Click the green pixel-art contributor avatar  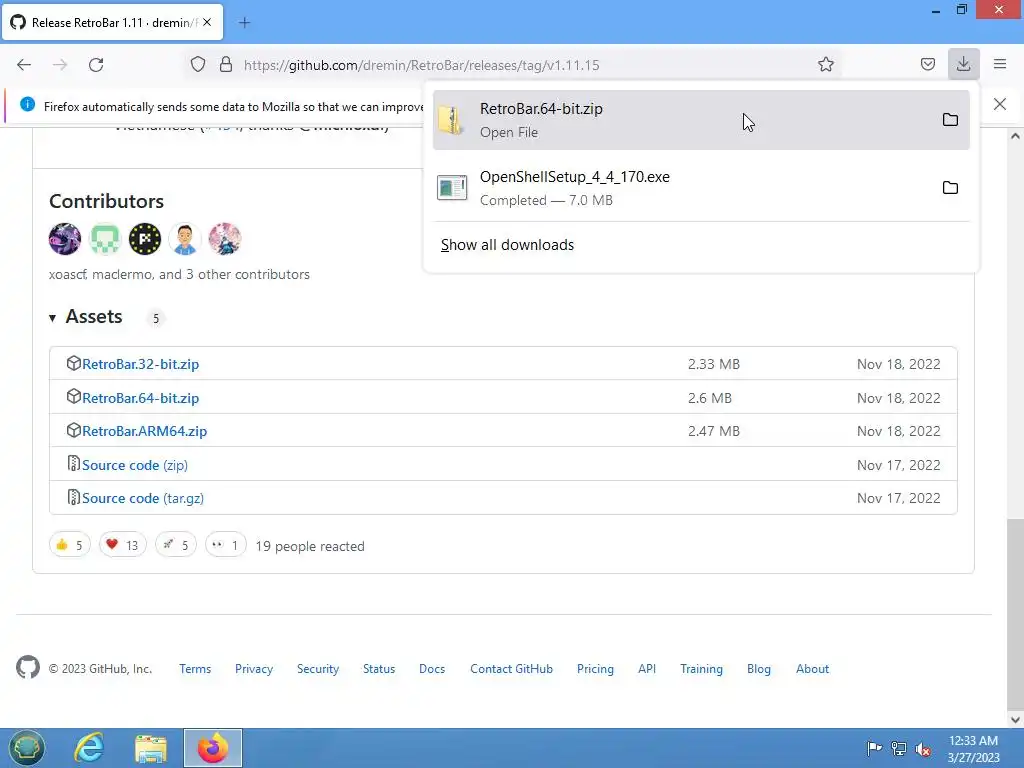click(105, 238)
